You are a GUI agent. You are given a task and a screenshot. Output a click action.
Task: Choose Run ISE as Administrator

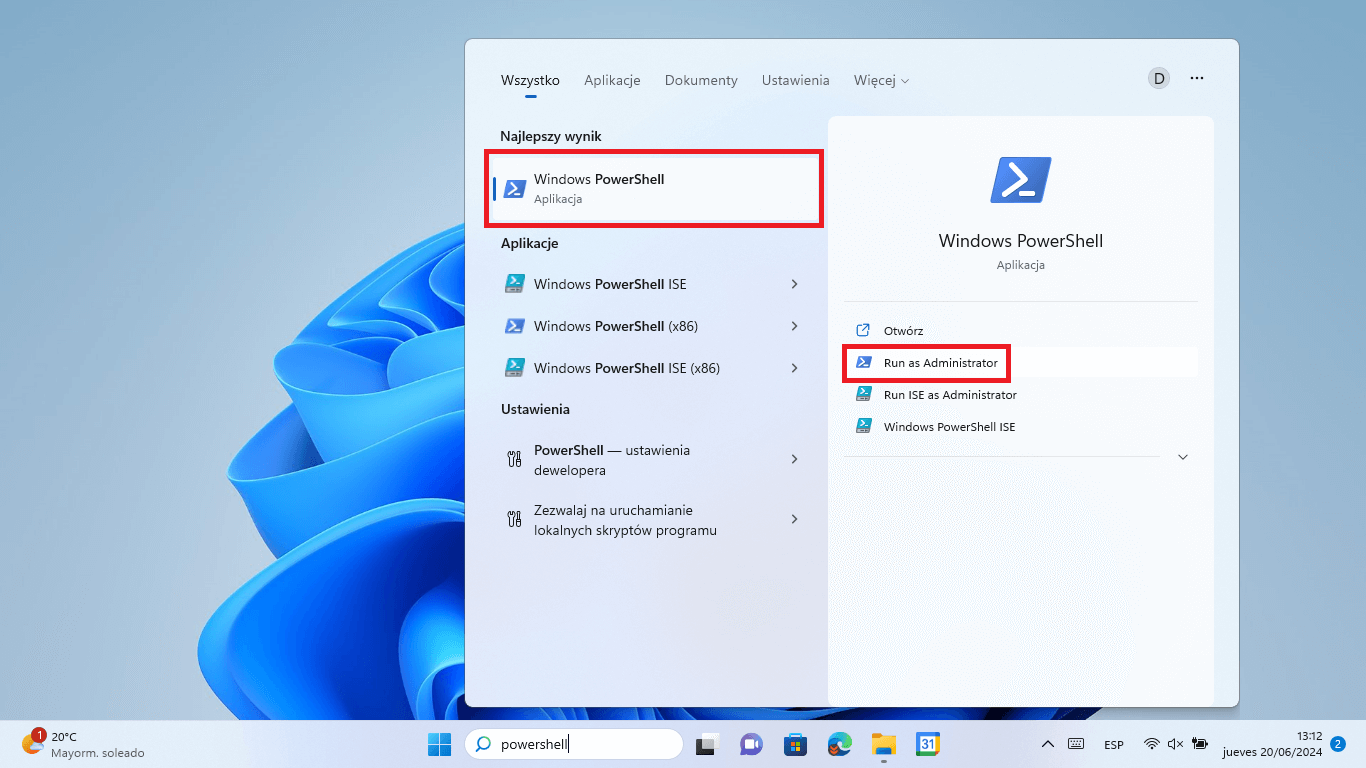click(x=950, y=395)
